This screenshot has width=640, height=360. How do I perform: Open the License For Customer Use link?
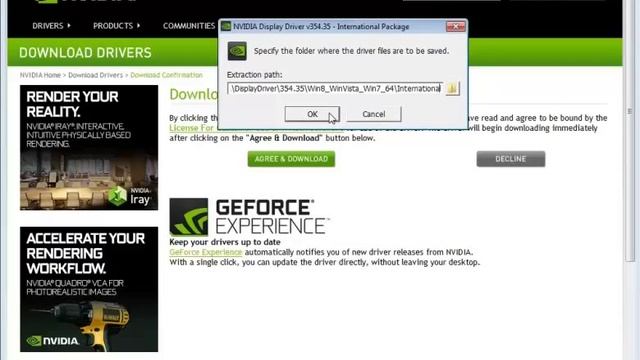191,128
